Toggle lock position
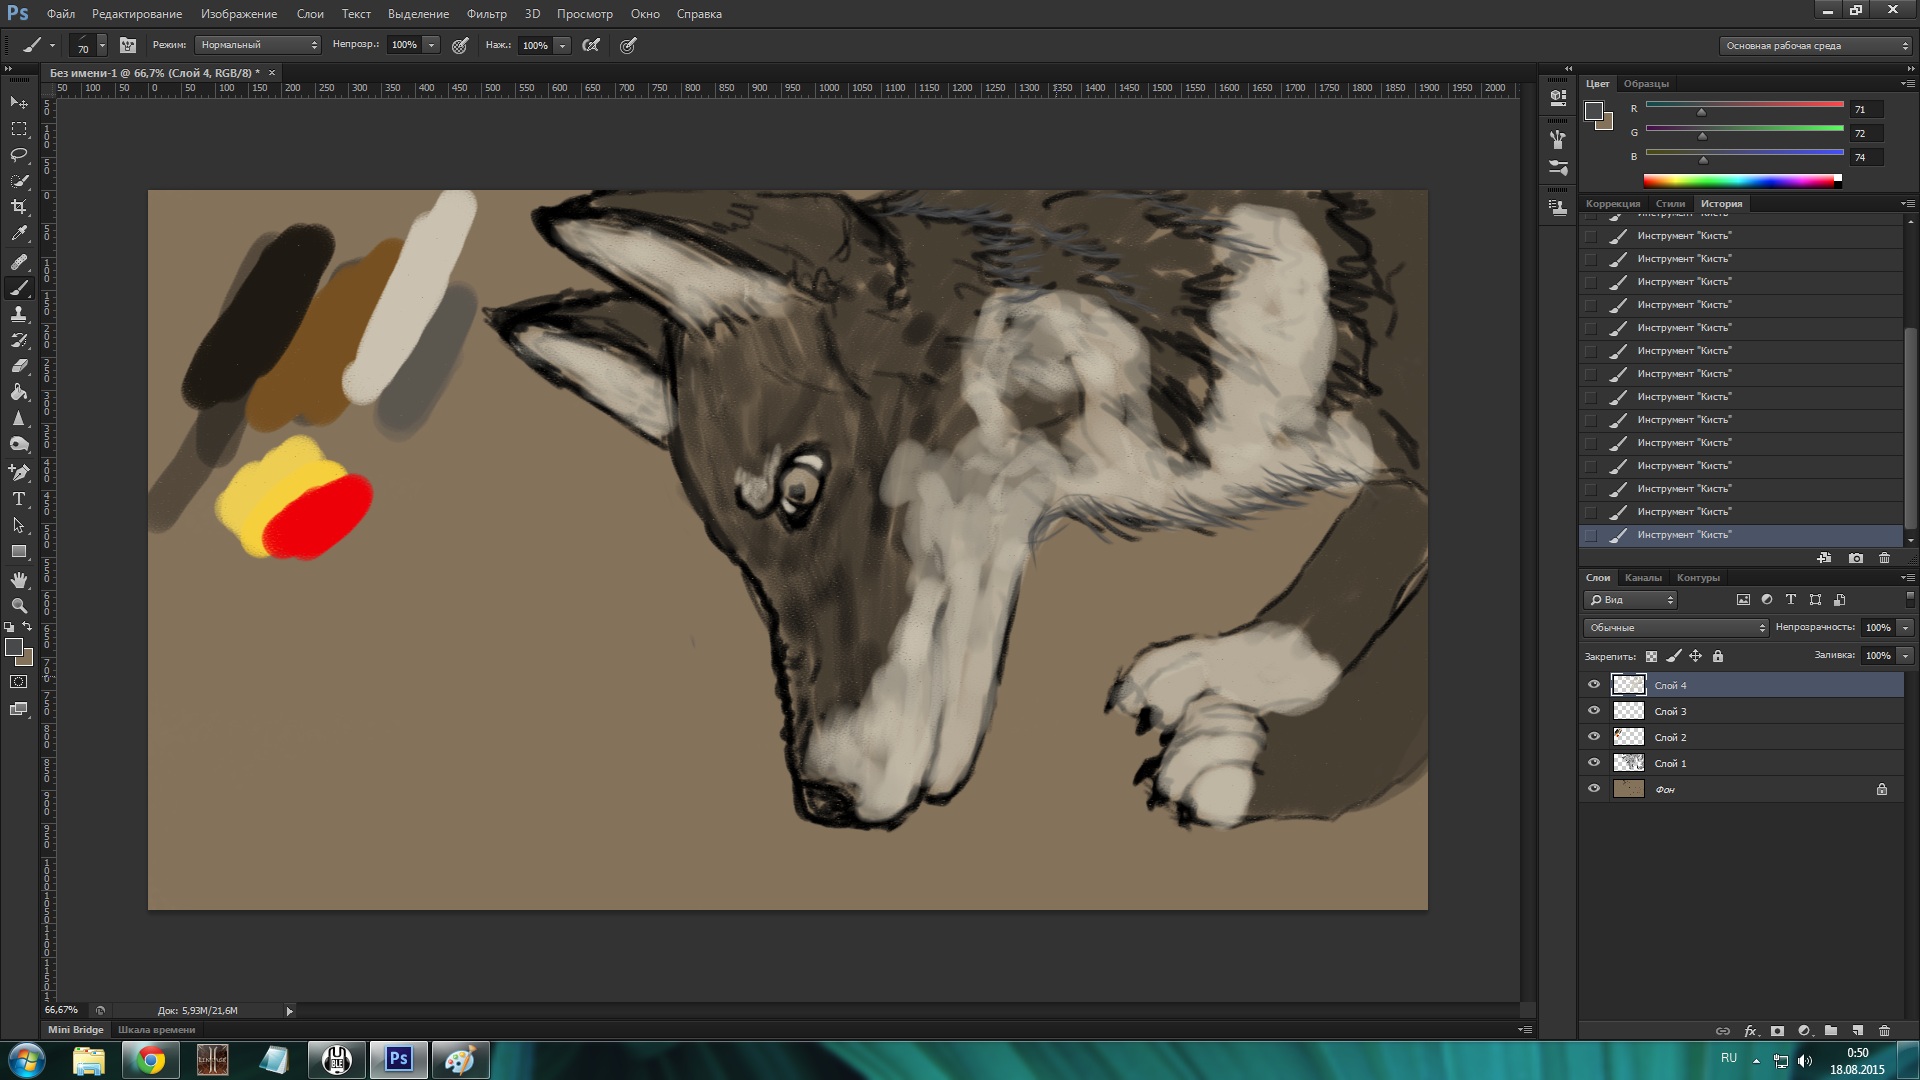The width and height of the screenshot is (1920, 1080). [1695, 657]
